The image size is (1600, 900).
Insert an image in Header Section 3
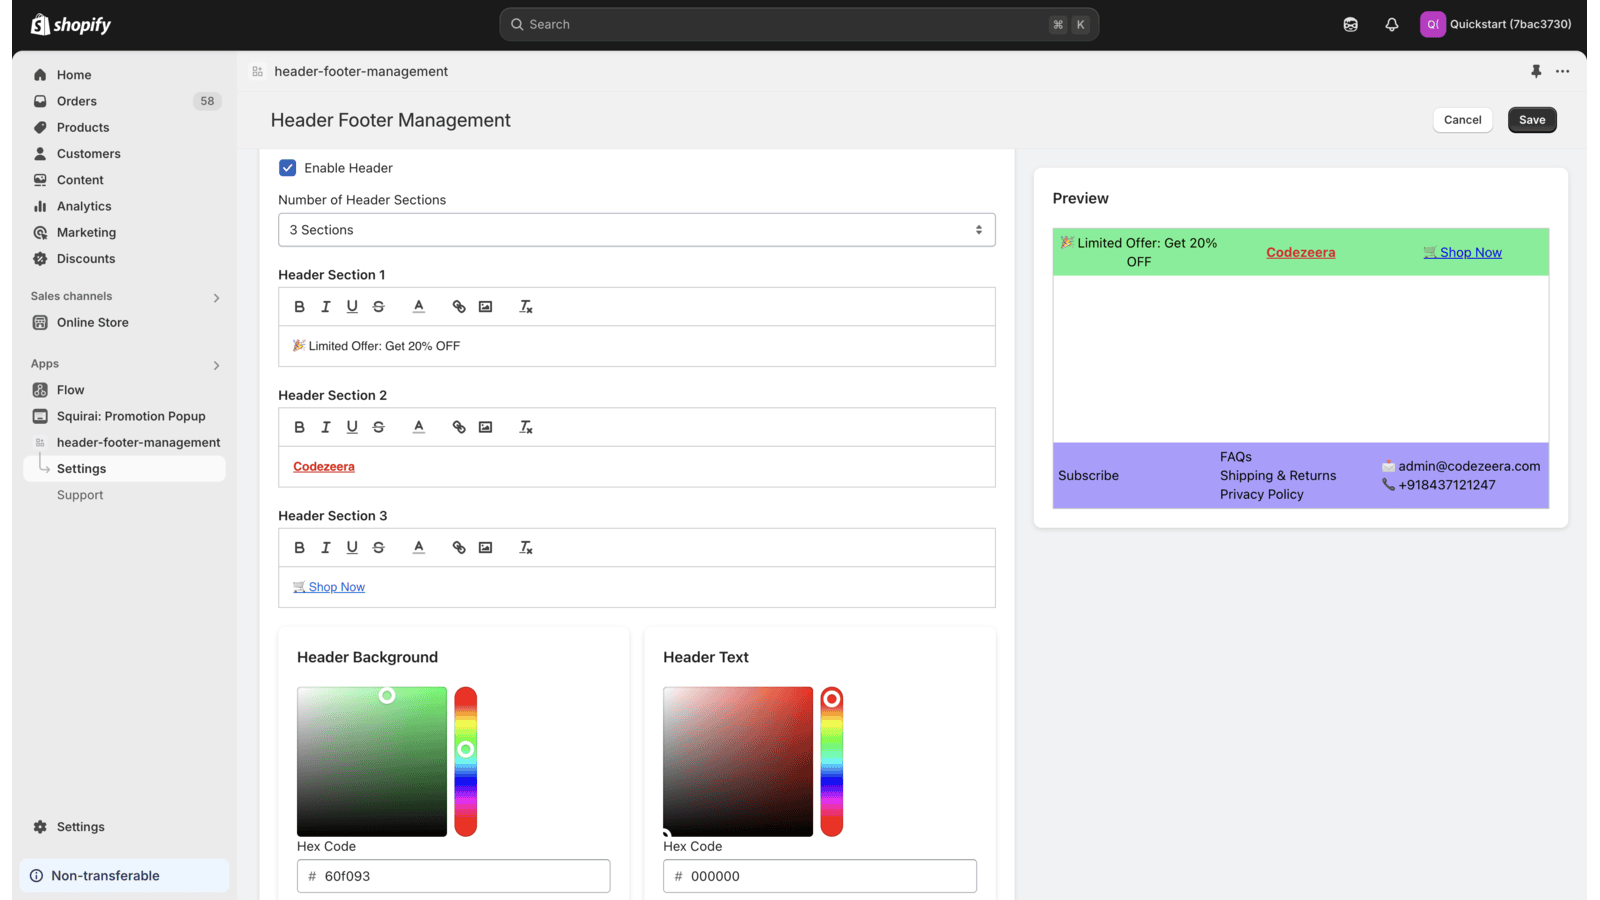click(485, 547)
